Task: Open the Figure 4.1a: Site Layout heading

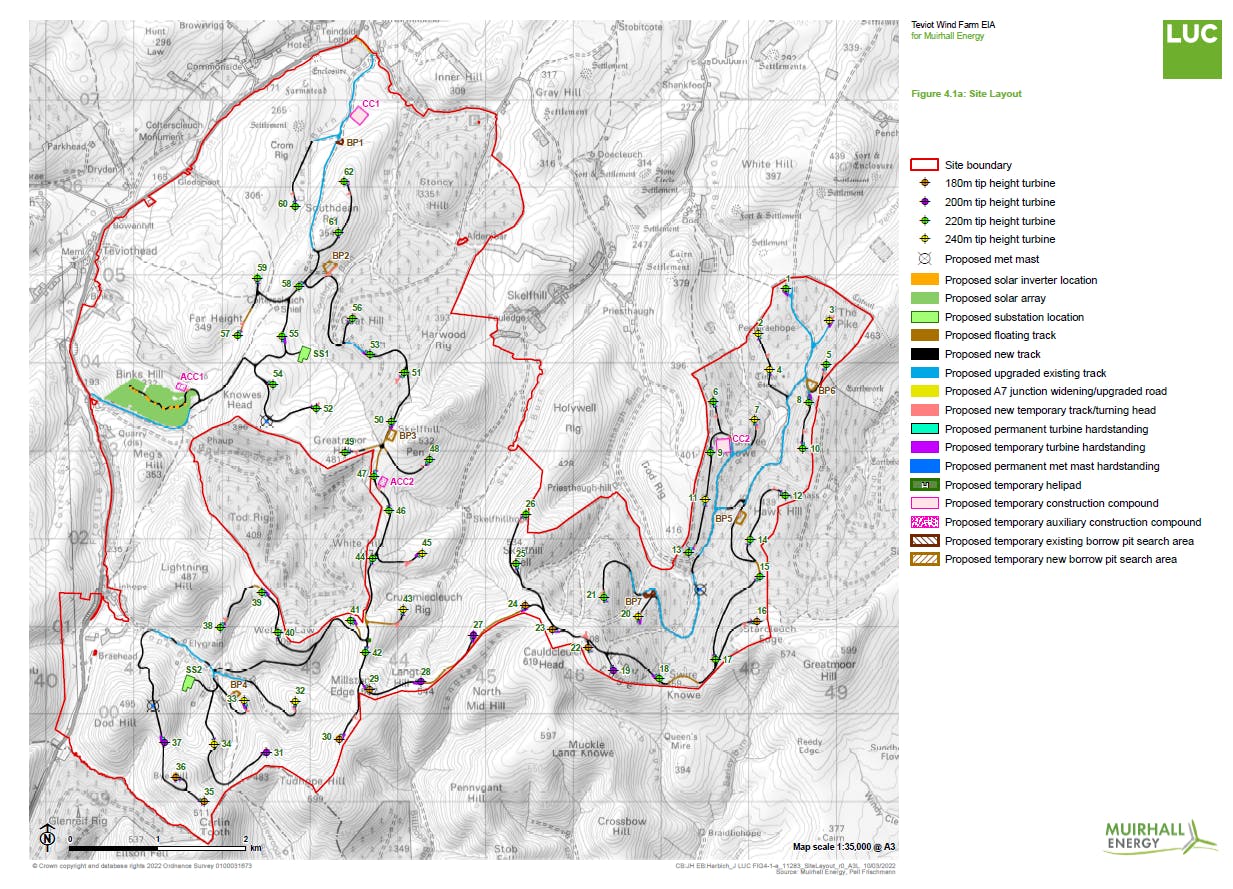Action: 966,93
